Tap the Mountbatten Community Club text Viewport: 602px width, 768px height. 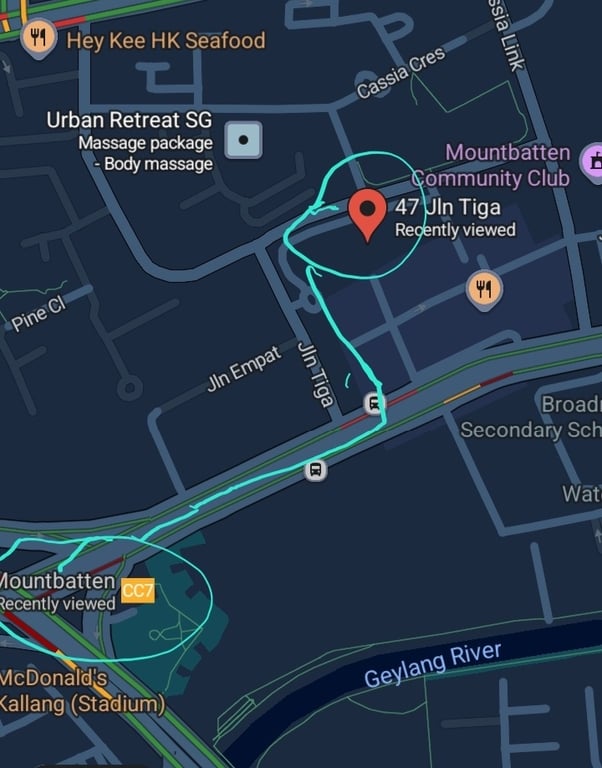491,166
